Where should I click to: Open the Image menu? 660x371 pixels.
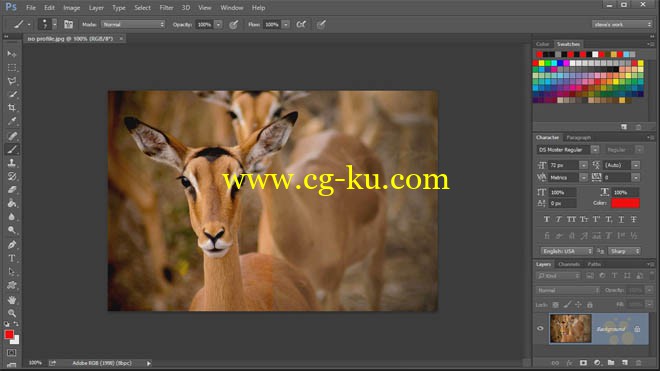pos(72,8)
